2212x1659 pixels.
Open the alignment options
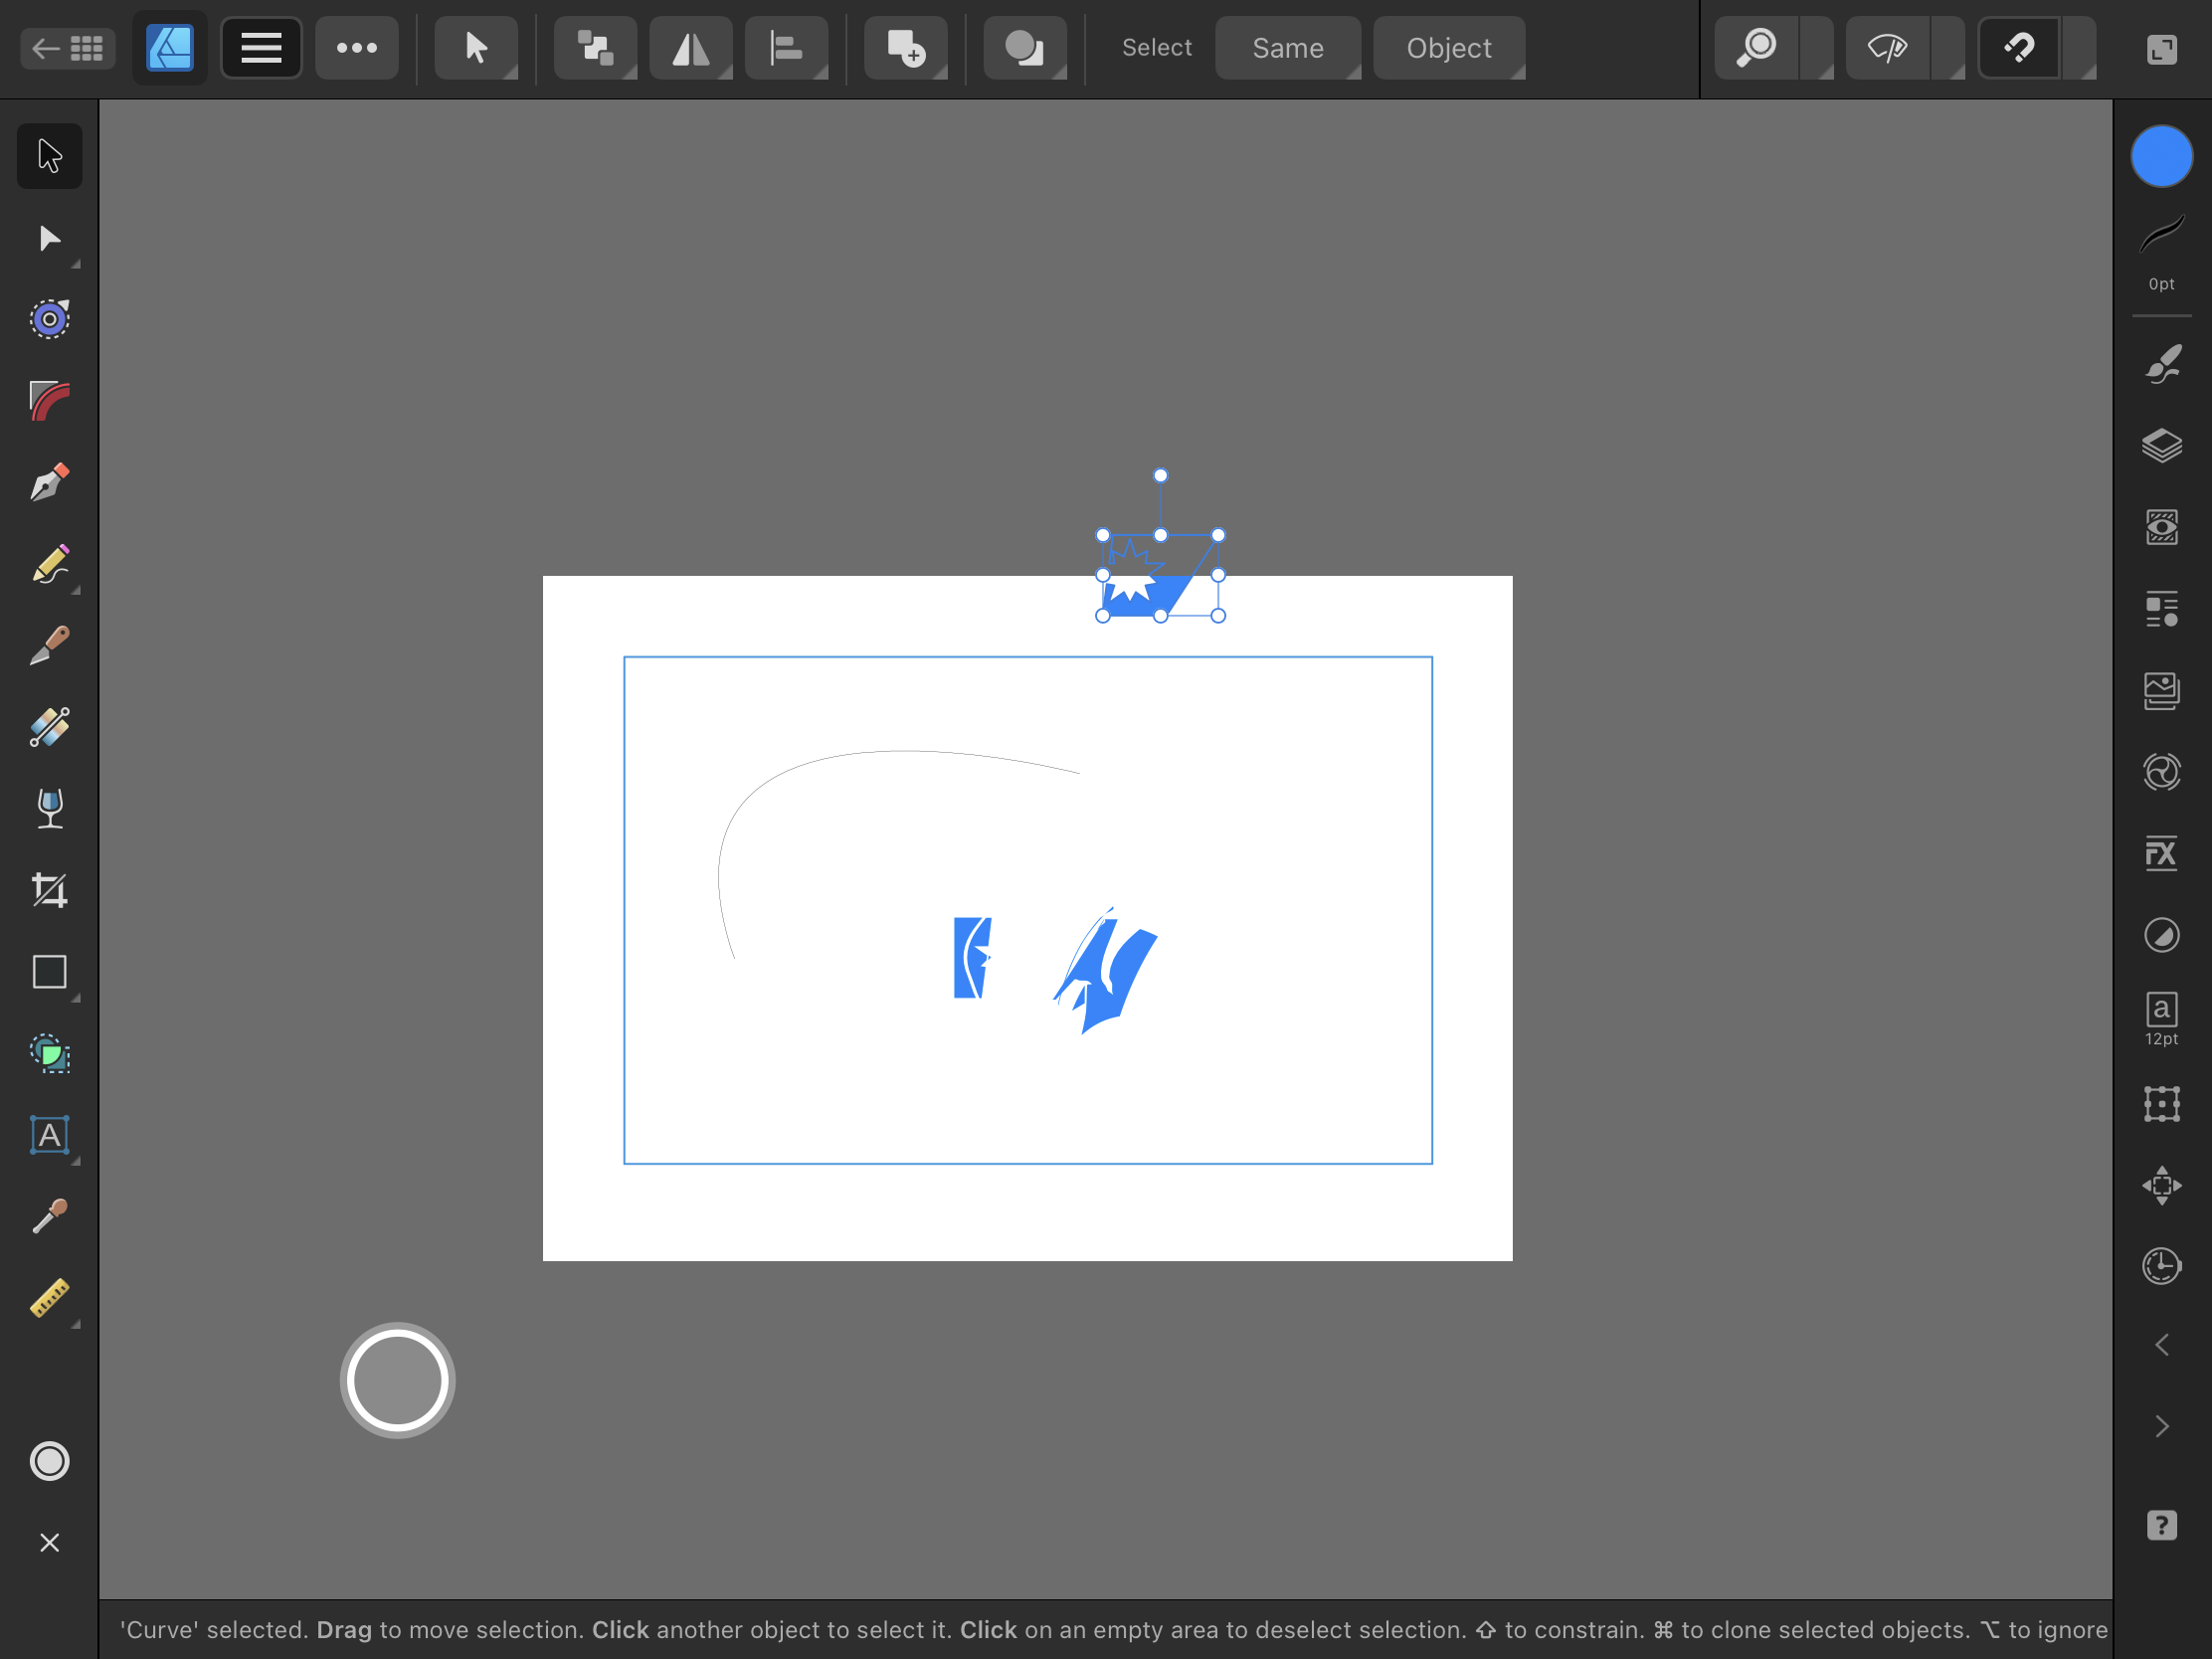[786, 48]
